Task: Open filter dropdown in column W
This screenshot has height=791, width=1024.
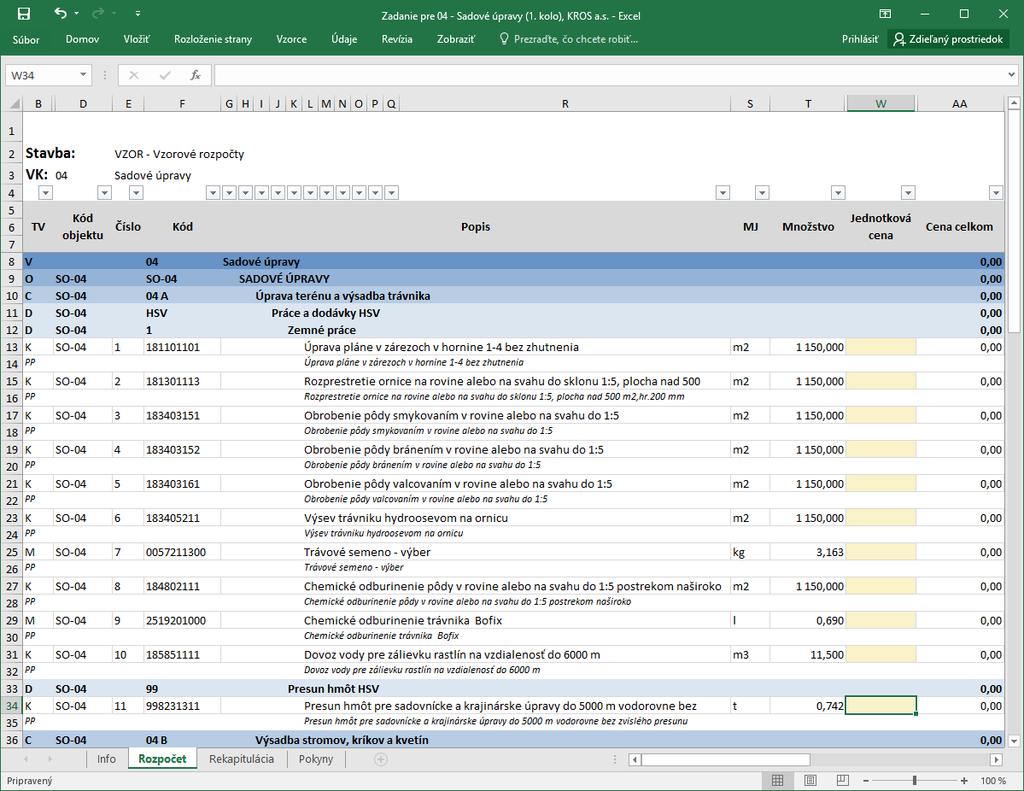Action: [x=908, y=193]
